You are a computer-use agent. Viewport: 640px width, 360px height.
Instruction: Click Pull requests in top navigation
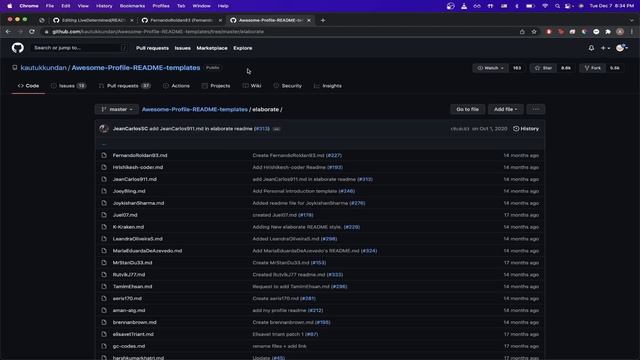click(152, 48)
